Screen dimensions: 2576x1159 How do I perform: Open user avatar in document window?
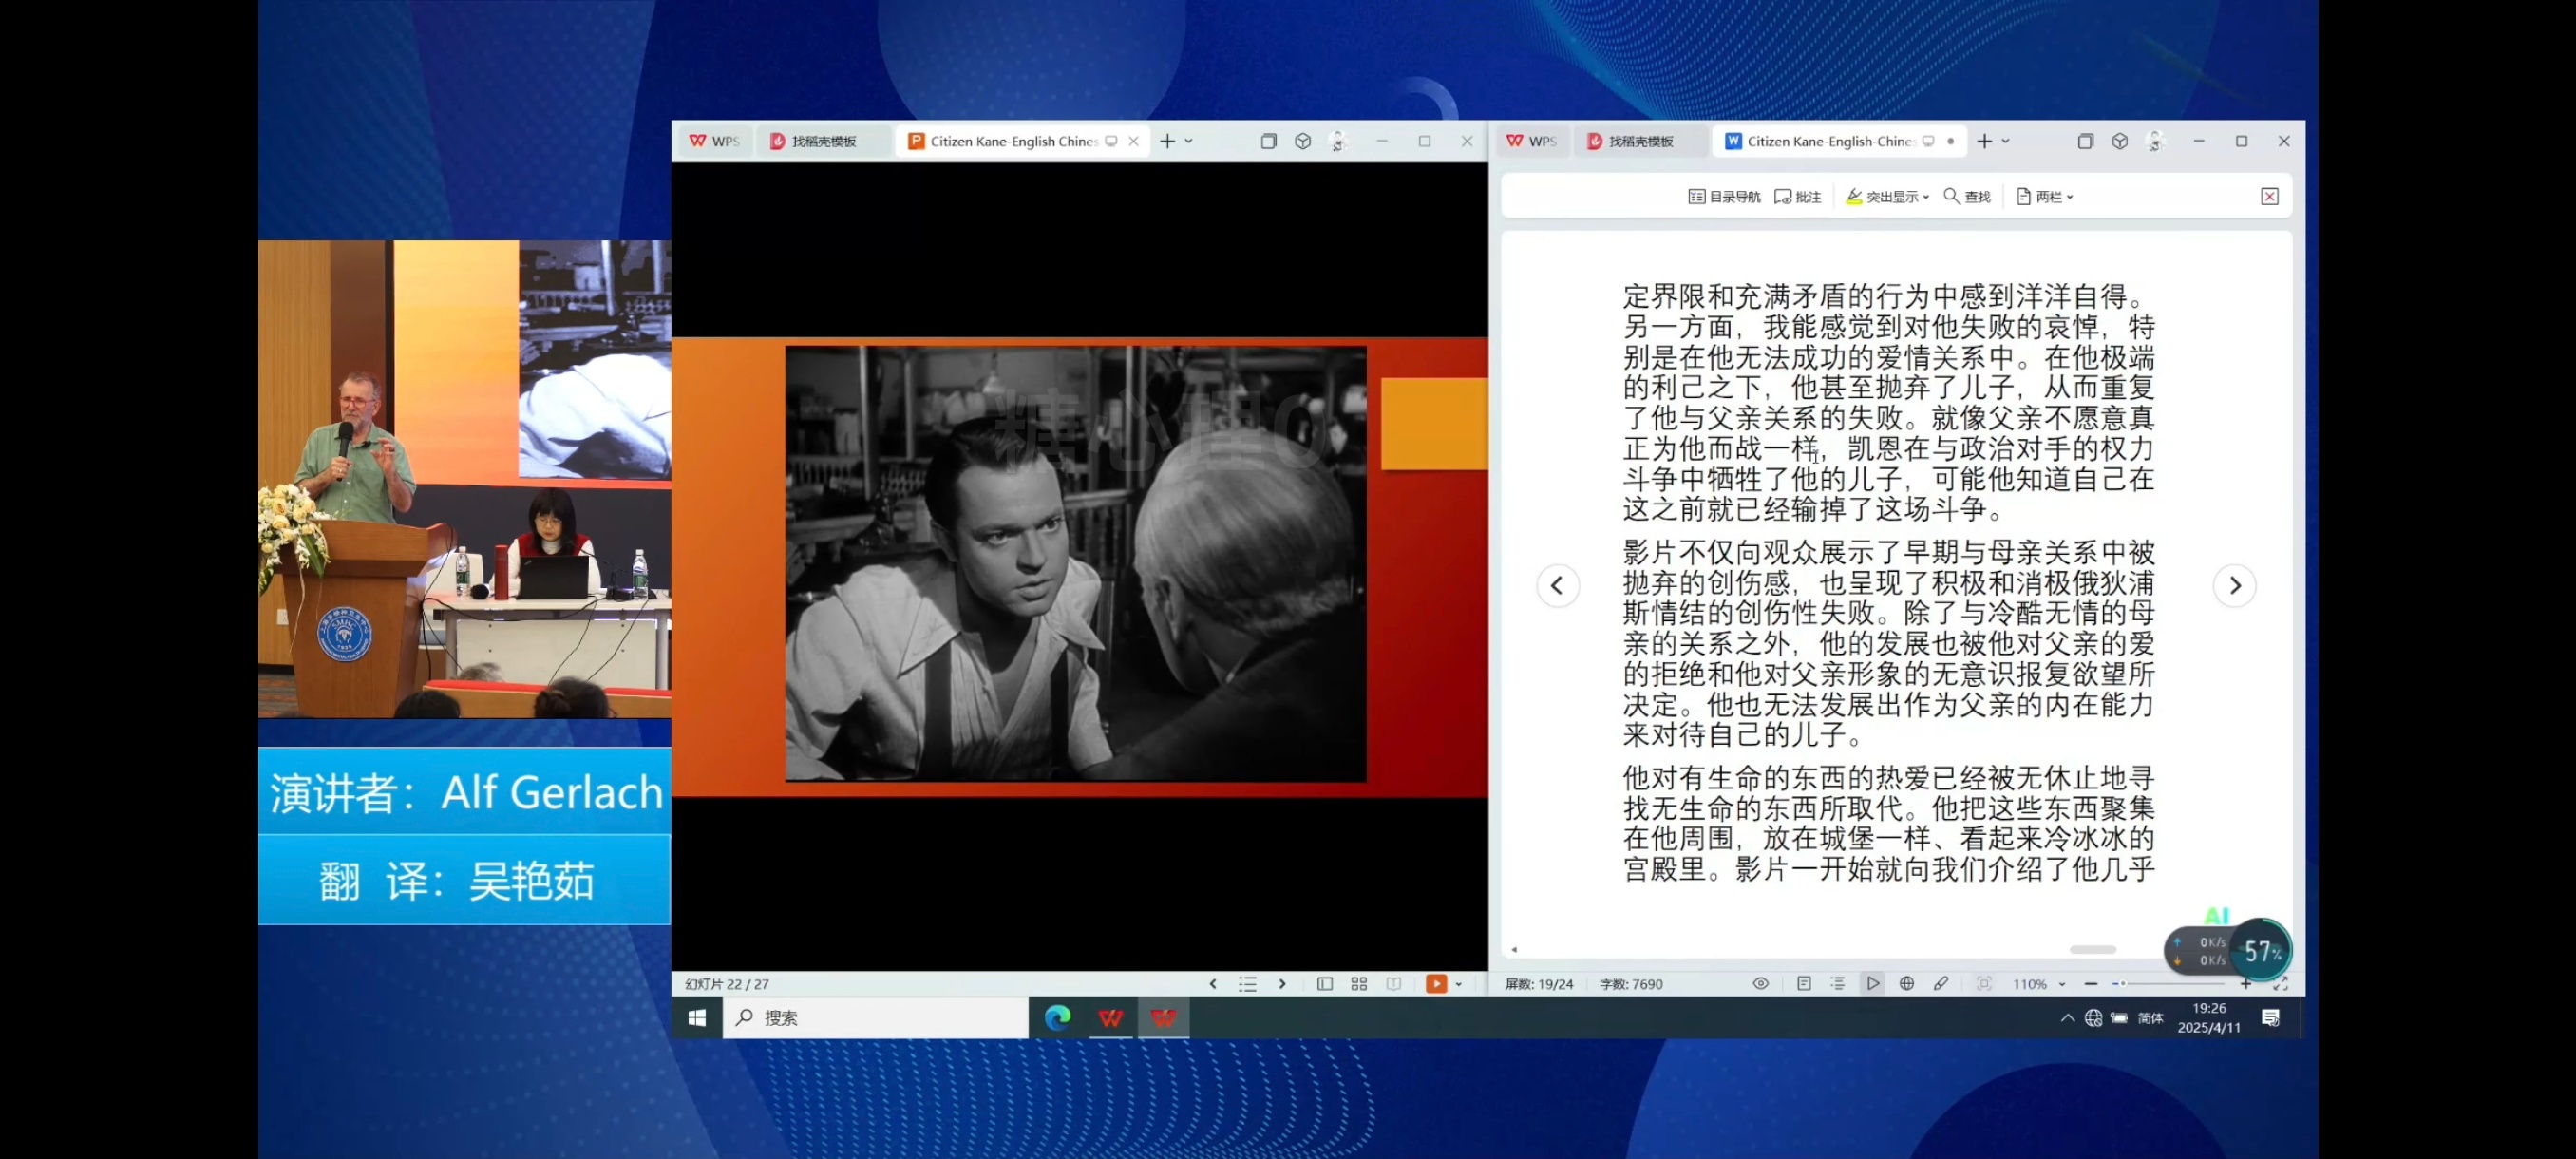coord(2155,141)
